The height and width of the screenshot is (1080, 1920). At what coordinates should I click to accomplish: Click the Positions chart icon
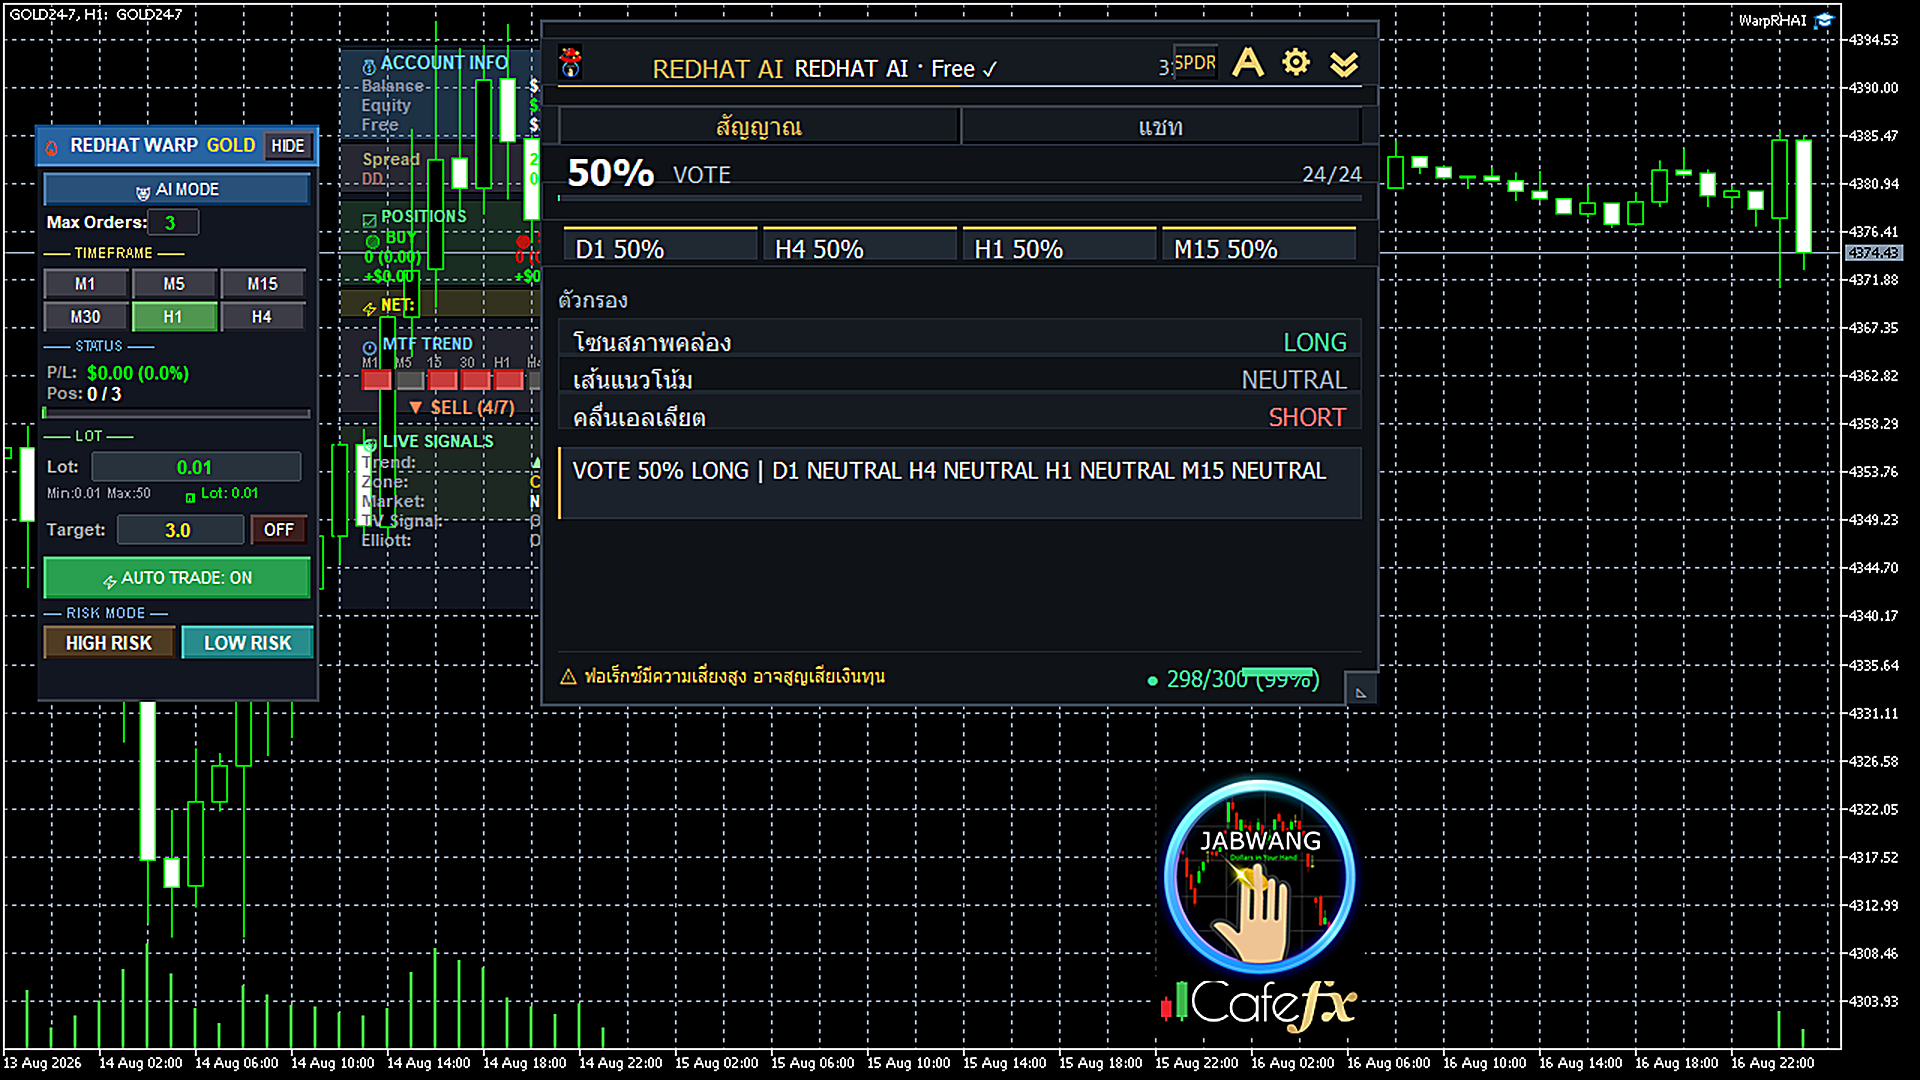tap(369, 219)
